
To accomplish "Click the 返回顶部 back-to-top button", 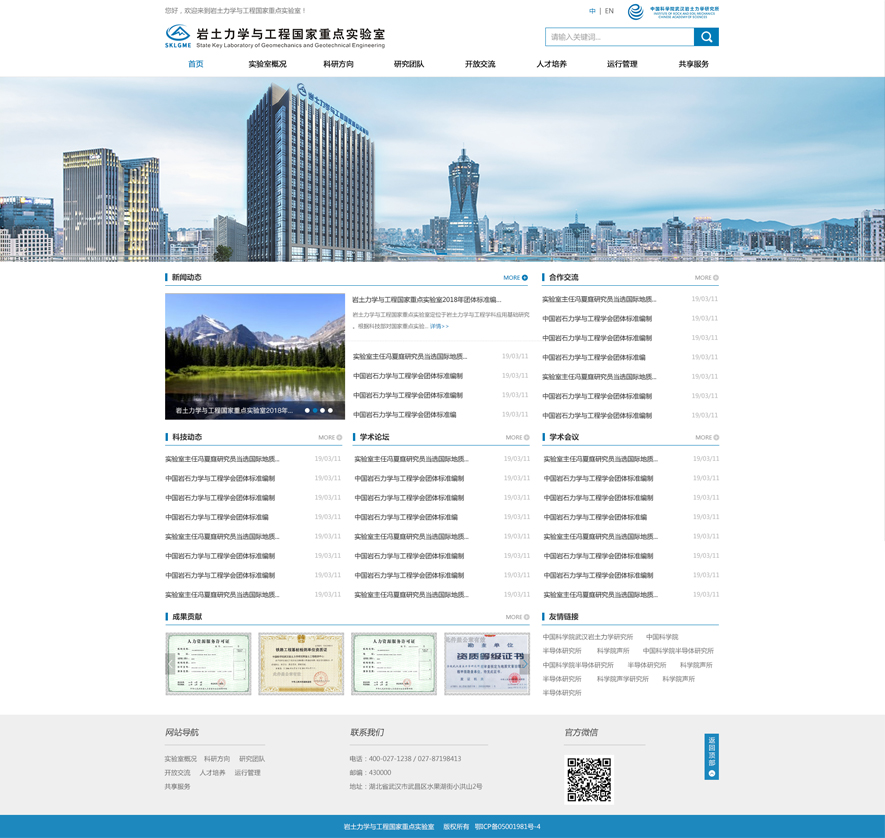I will tap(712, 757).
